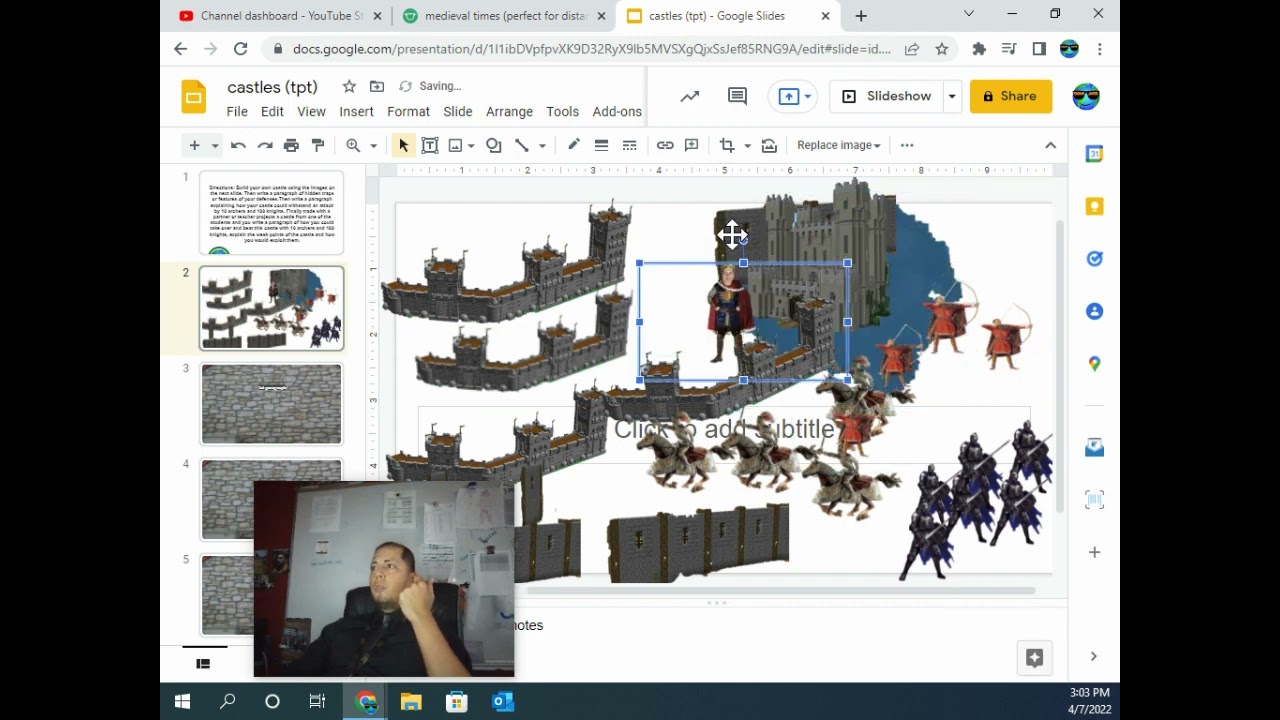Open the Line type dropdown arrow
Viewport: 1280px width, 720px height.
[542, 146]
